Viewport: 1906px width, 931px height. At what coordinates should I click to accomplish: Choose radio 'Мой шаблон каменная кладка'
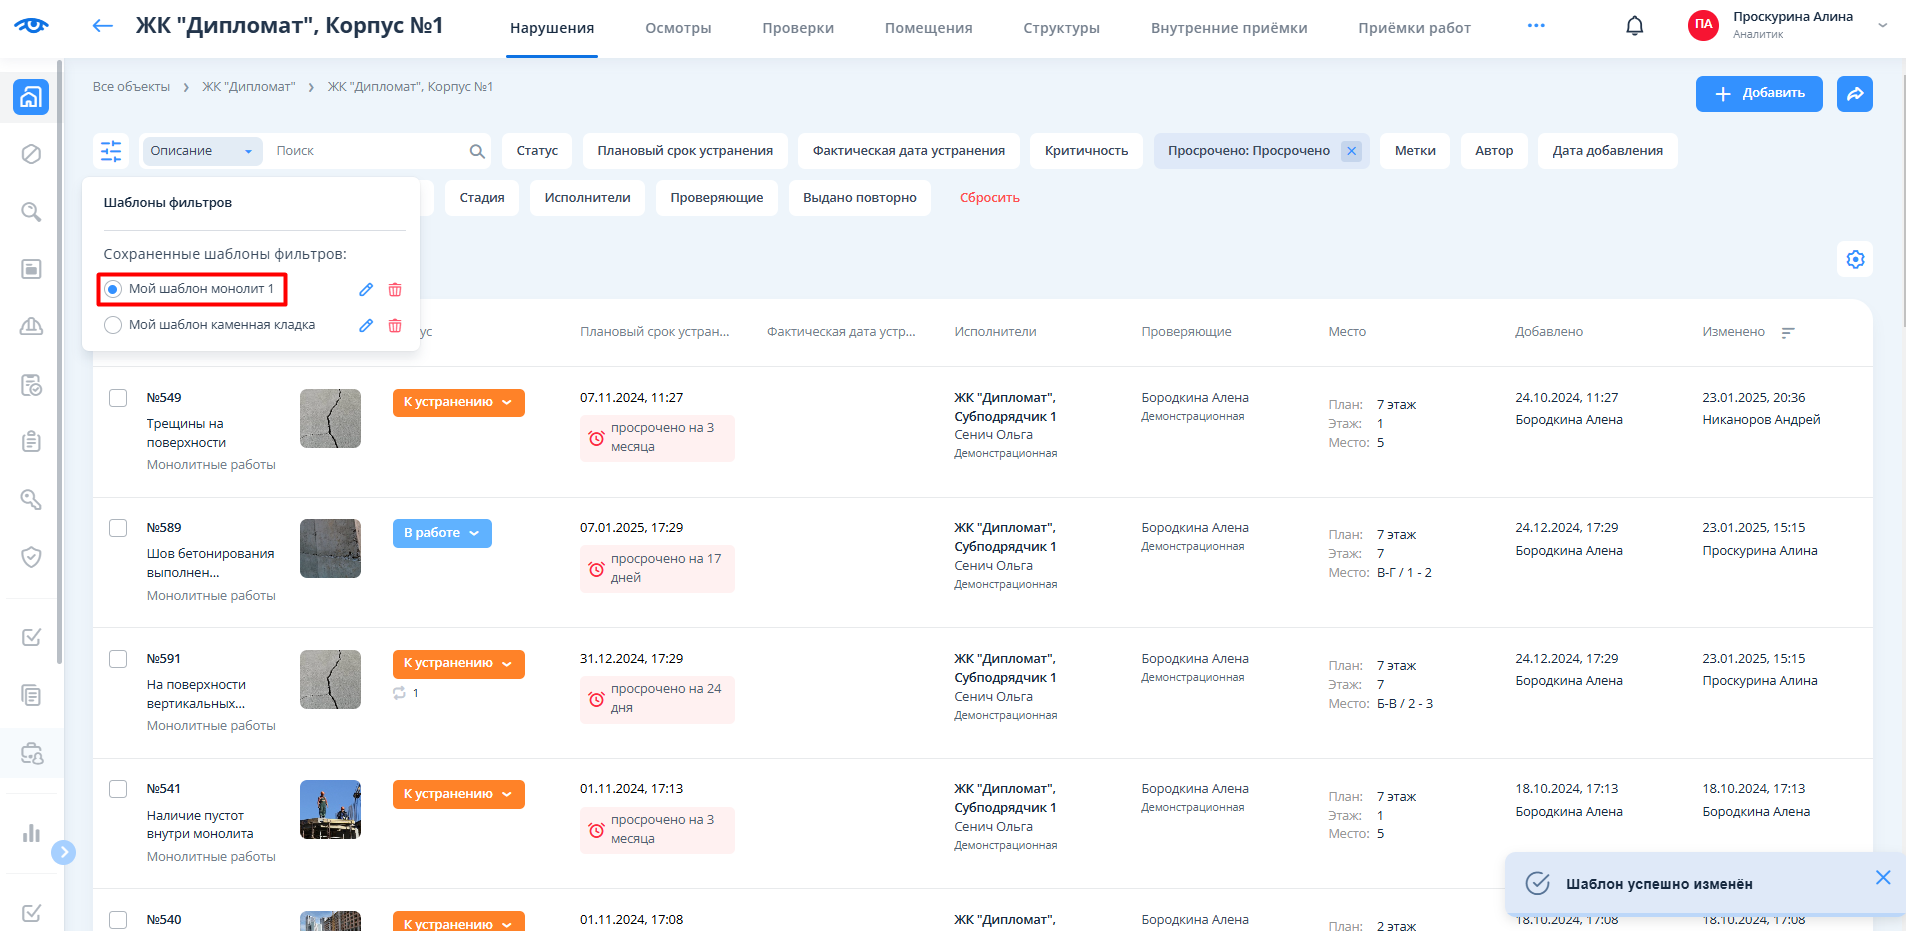(x=113, y=325)
